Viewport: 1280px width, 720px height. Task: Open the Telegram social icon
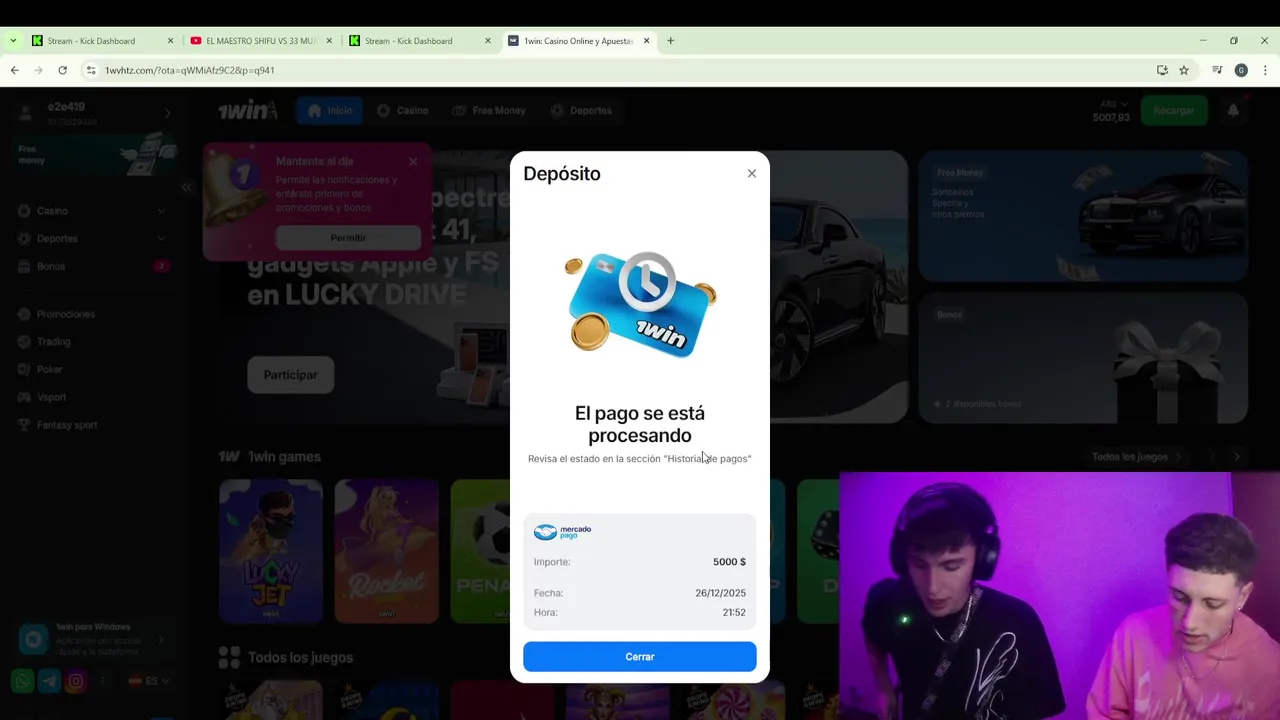pos(49,681)
